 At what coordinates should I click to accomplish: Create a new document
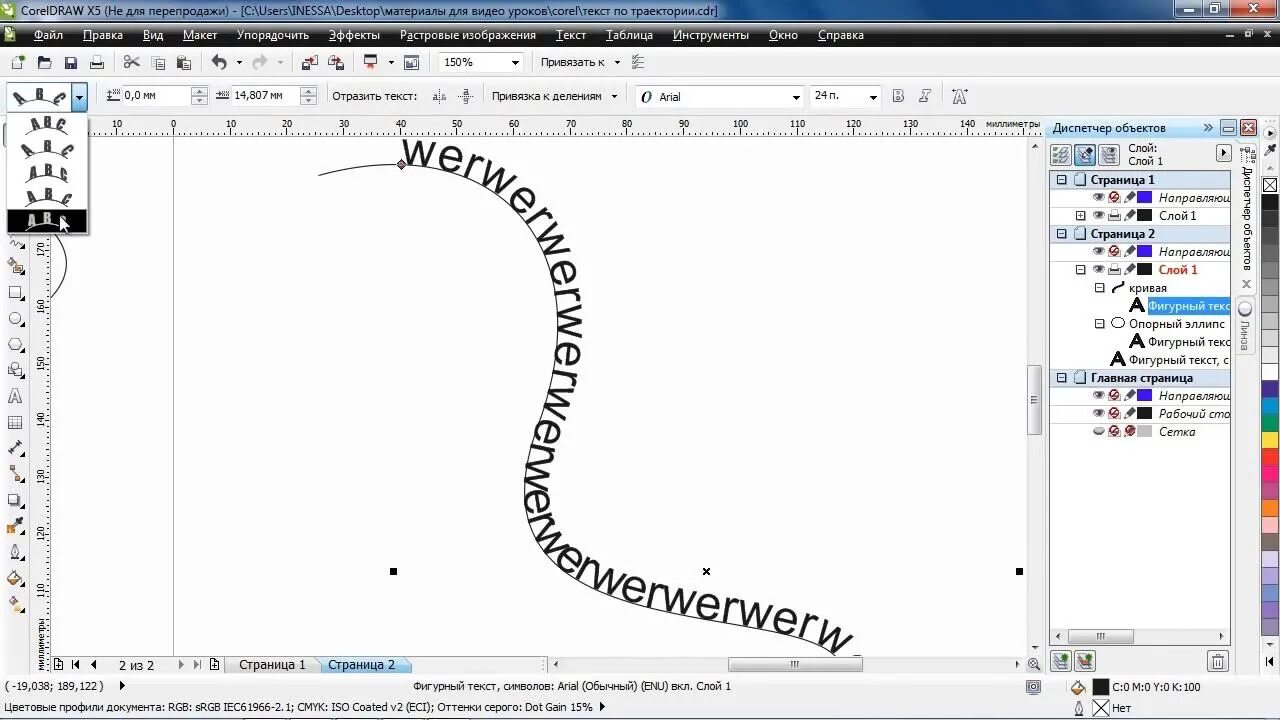point(19,62)
